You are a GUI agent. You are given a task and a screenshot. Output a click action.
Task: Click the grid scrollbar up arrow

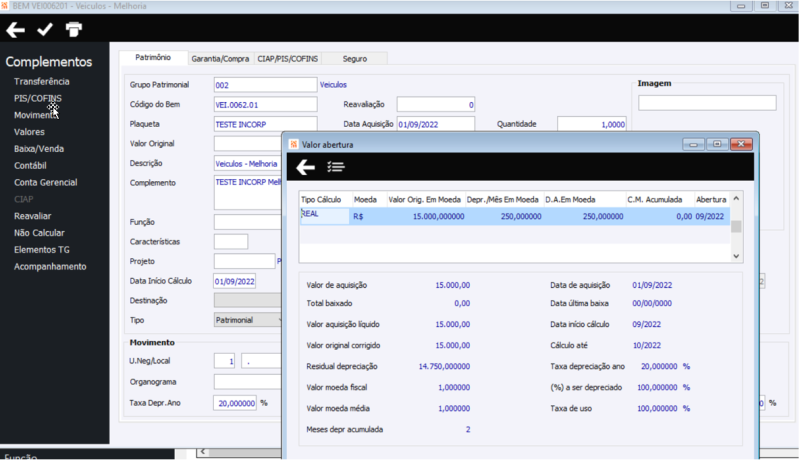click(736, 198)
